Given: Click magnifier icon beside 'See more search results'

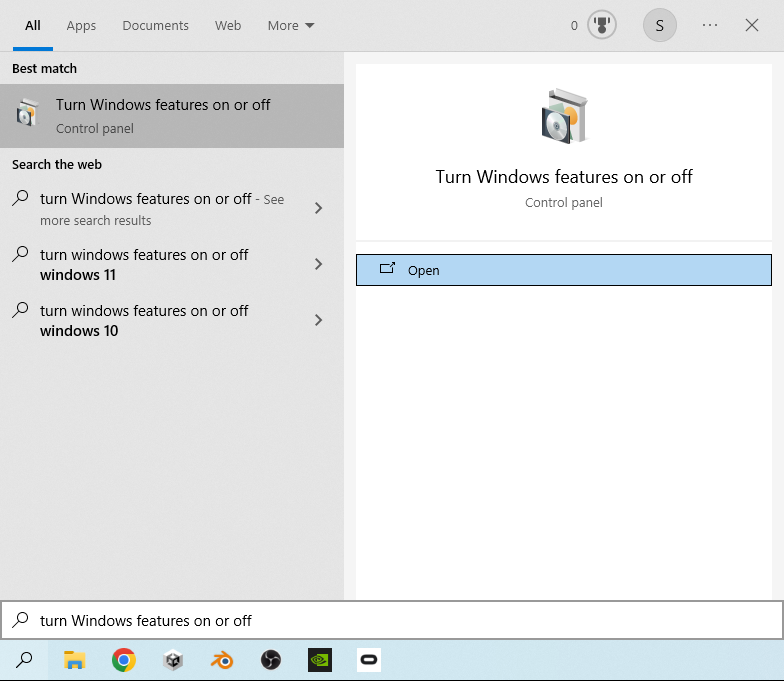Looking at the screenshot, I should point(20,198).
